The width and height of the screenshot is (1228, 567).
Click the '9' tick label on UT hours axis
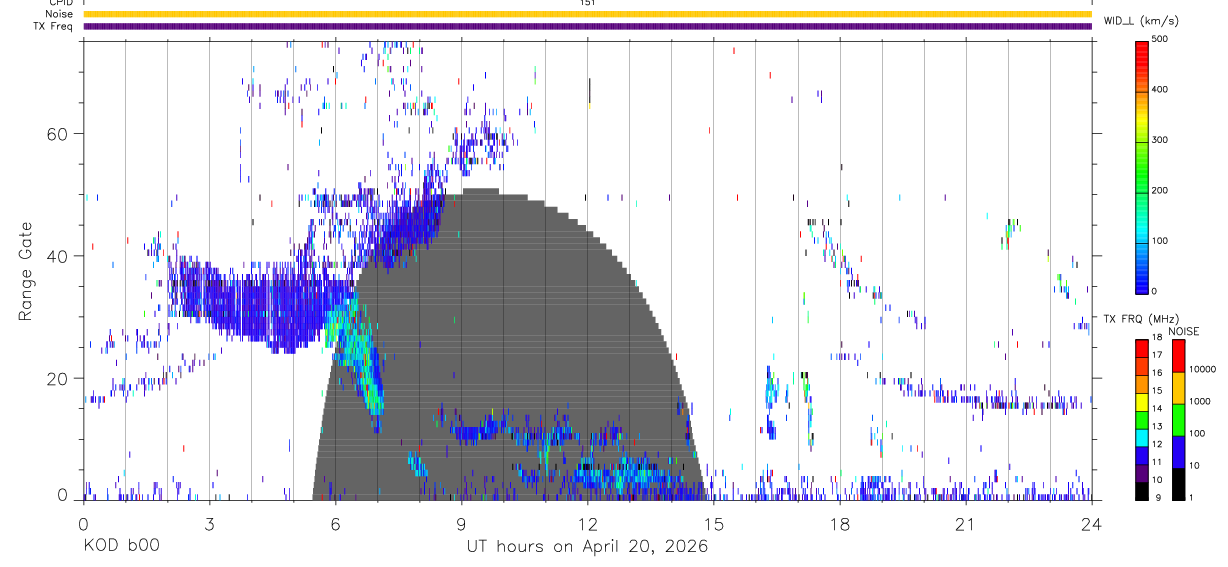[x=461, y=523]
